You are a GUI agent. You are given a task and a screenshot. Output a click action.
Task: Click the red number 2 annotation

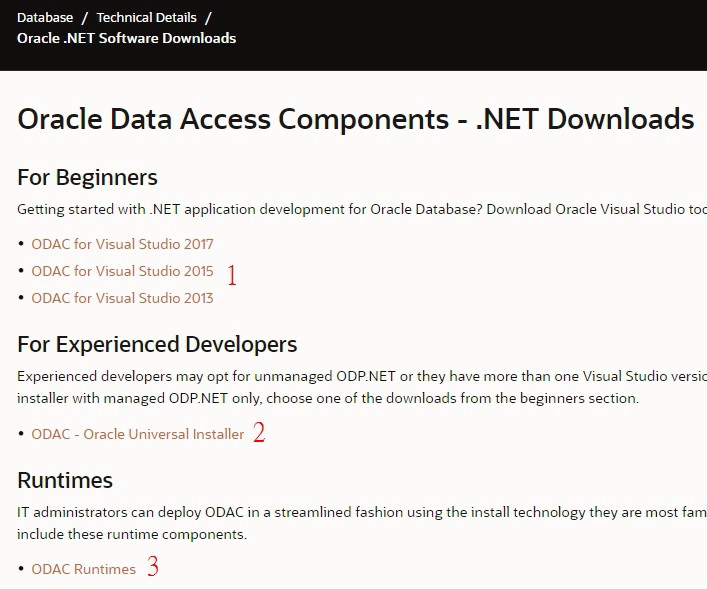259,433
